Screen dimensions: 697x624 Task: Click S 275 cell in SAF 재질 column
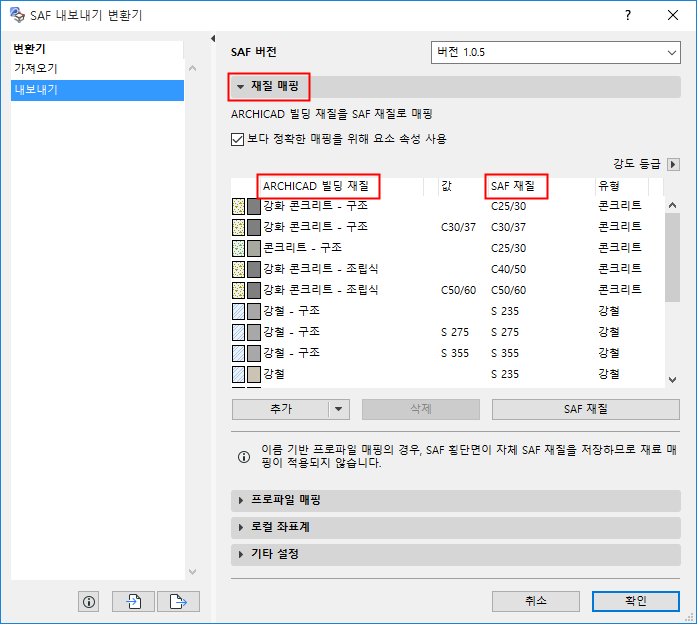click(505, 332)
